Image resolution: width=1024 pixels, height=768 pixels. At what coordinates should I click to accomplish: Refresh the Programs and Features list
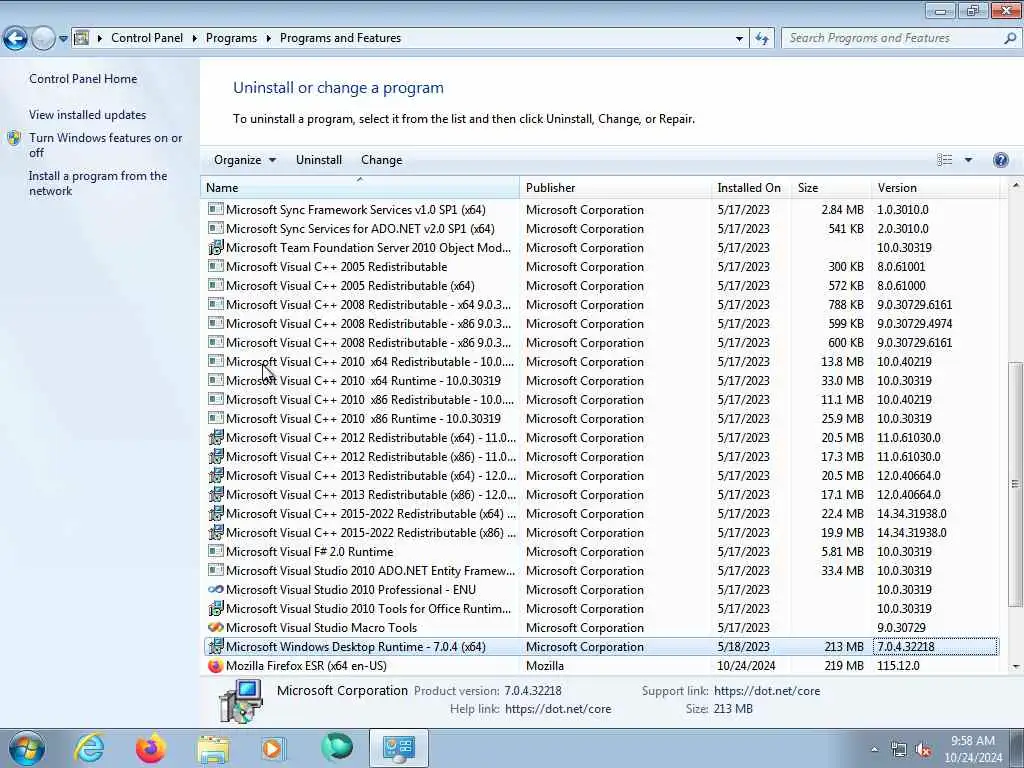[x=761, y=39]
